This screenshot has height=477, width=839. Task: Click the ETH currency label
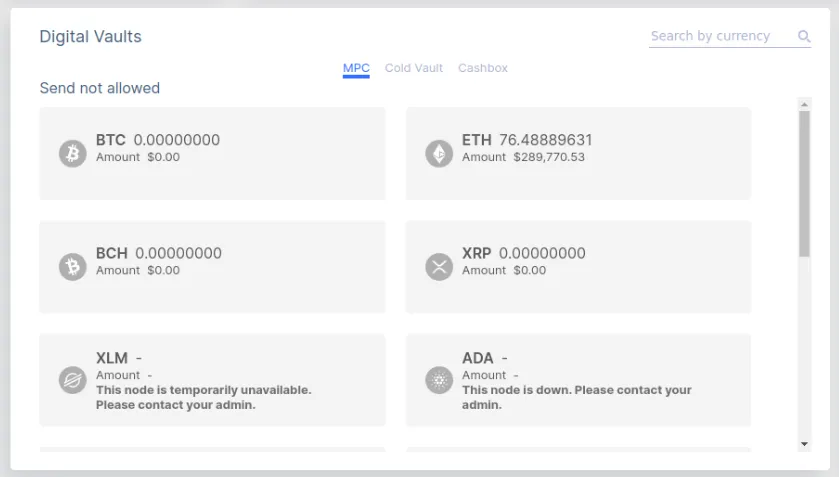(477, 140)
